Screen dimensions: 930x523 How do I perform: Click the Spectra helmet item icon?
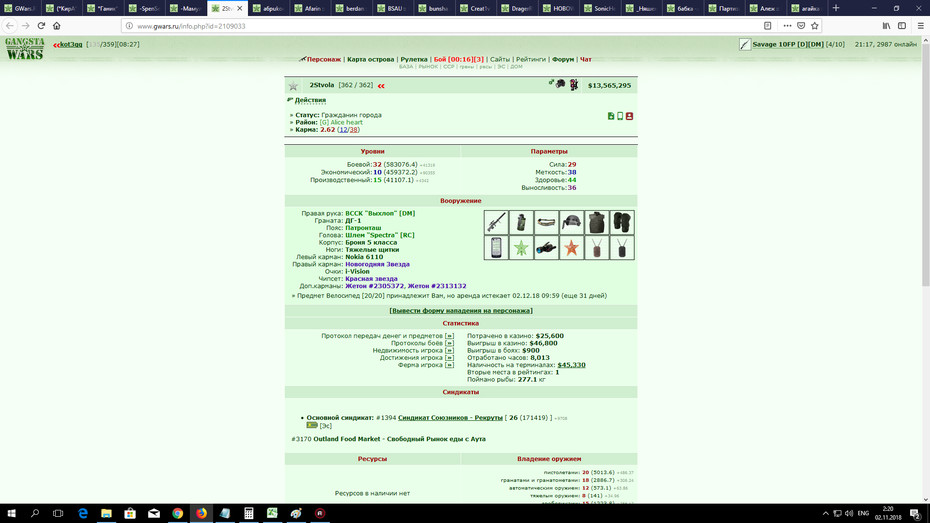click(x=571, y=222)
